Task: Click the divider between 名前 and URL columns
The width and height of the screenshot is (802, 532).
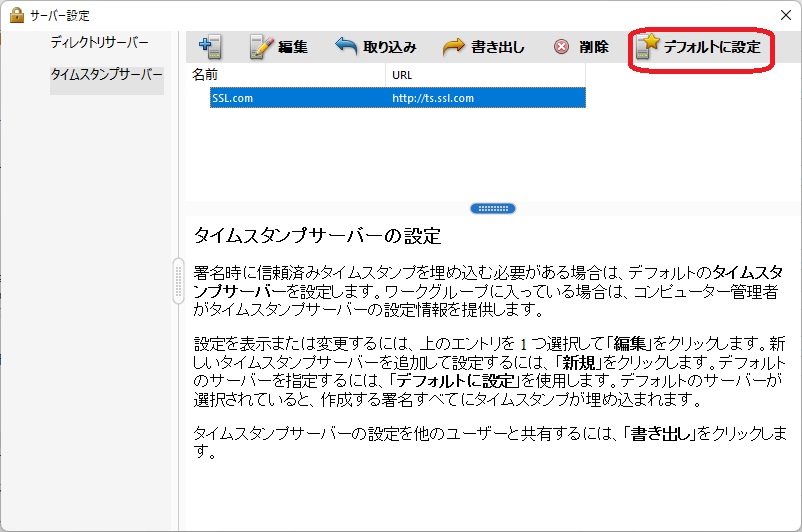Action: (x=385, y=75)
